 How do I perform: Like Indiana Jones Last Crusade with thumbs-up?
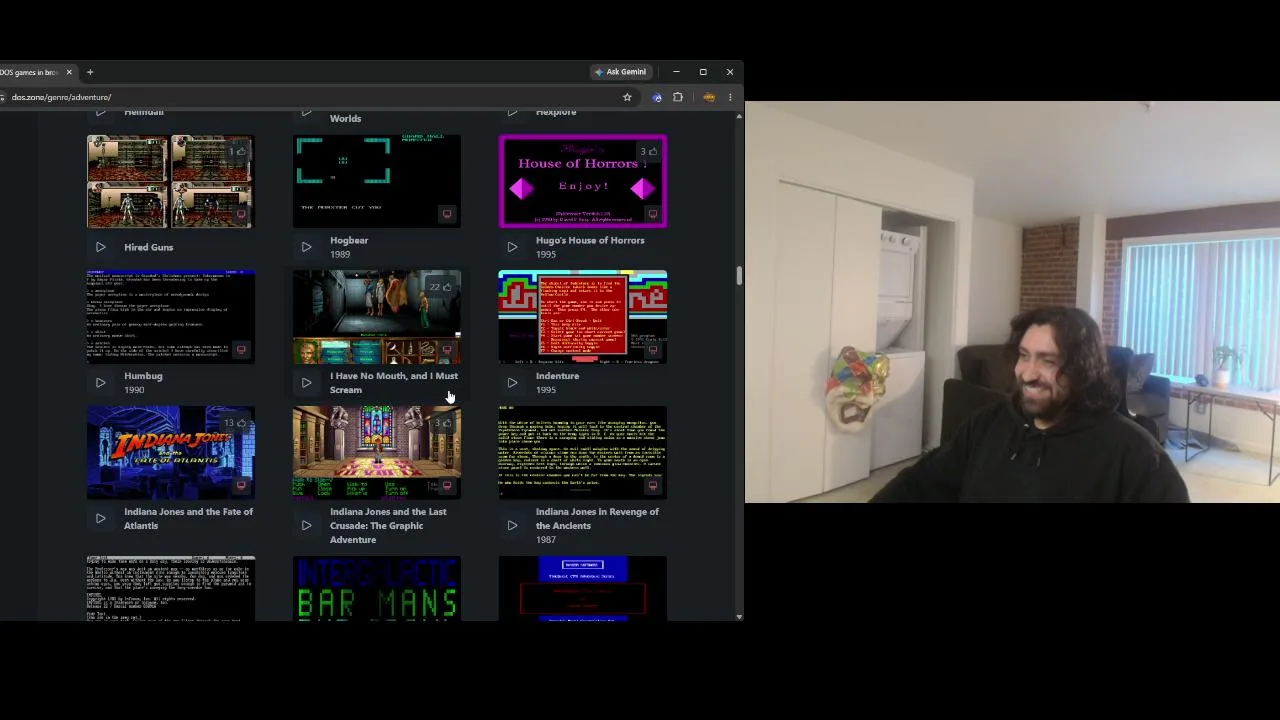[x=447, y=423]
